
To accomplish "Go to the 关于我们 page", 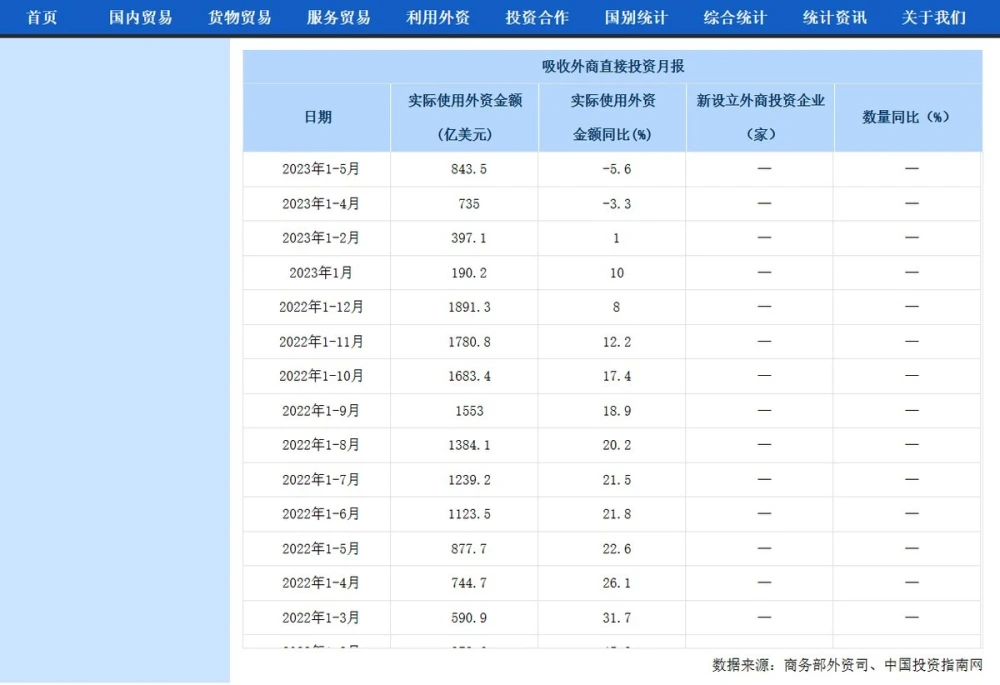I will click(934, 18).
